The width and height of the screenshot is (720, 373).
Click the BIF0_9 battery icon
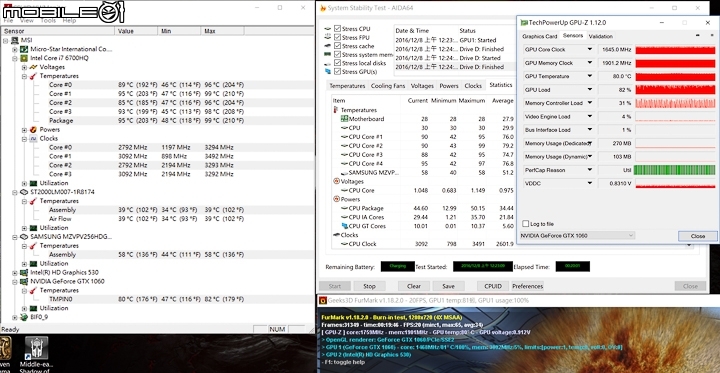pyautogui.click(x=23, y=317)
